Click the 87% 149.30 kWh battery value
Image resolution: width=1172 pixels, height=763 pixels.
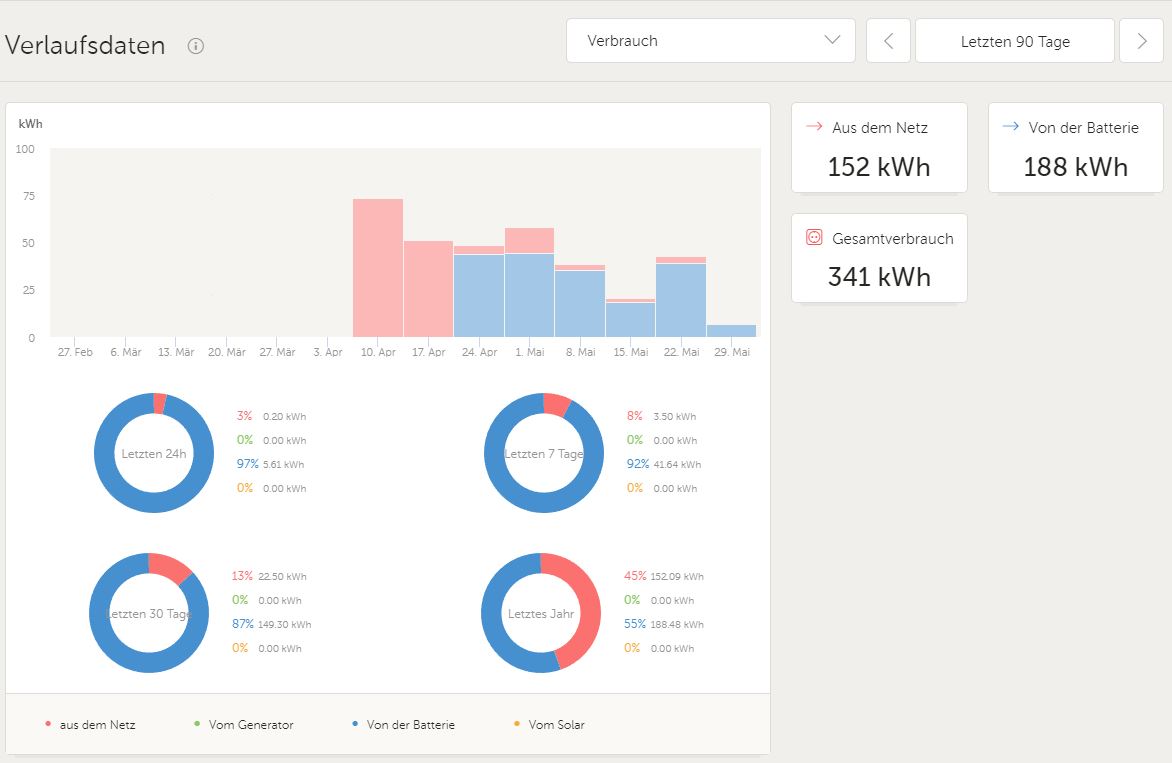pyautogui.click(x=271, y=624)
